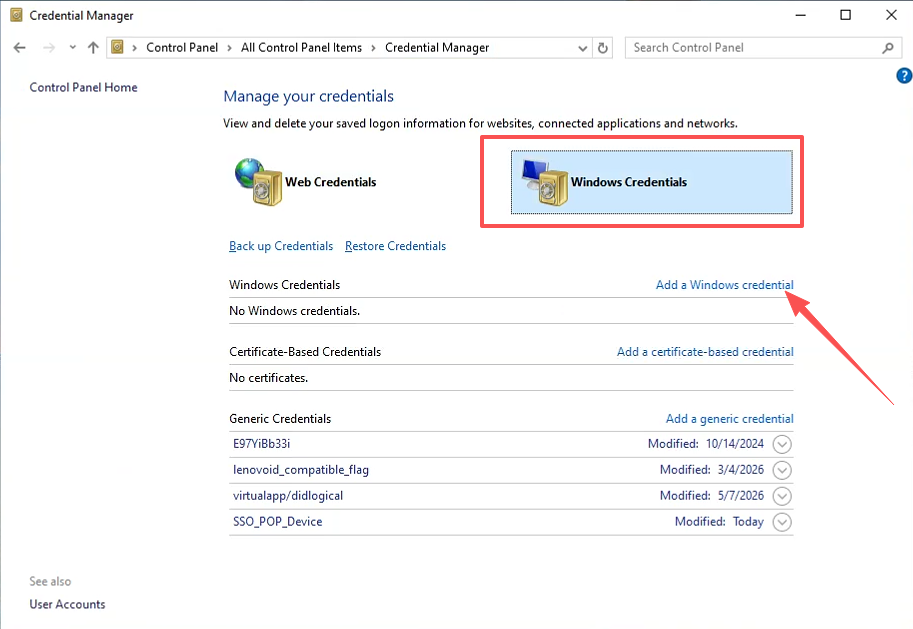Open Control Panel Home
Image resolution: width=913 pixels, height=629 pixels.
click(83, 87)
